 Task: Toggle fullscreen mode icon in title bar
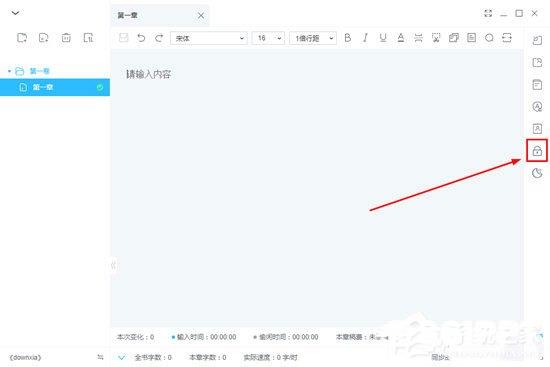488,13
